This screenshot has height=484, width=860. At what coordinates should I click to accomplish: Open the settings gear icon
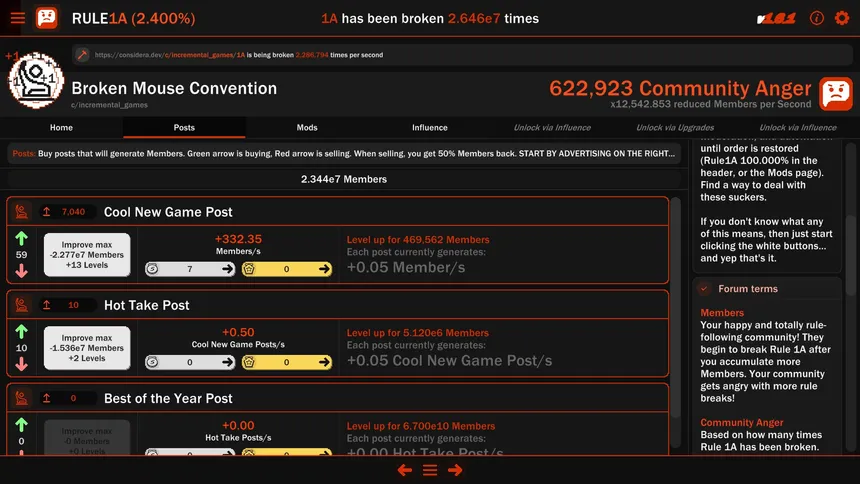pyautogui.click(x=842, y=18)
